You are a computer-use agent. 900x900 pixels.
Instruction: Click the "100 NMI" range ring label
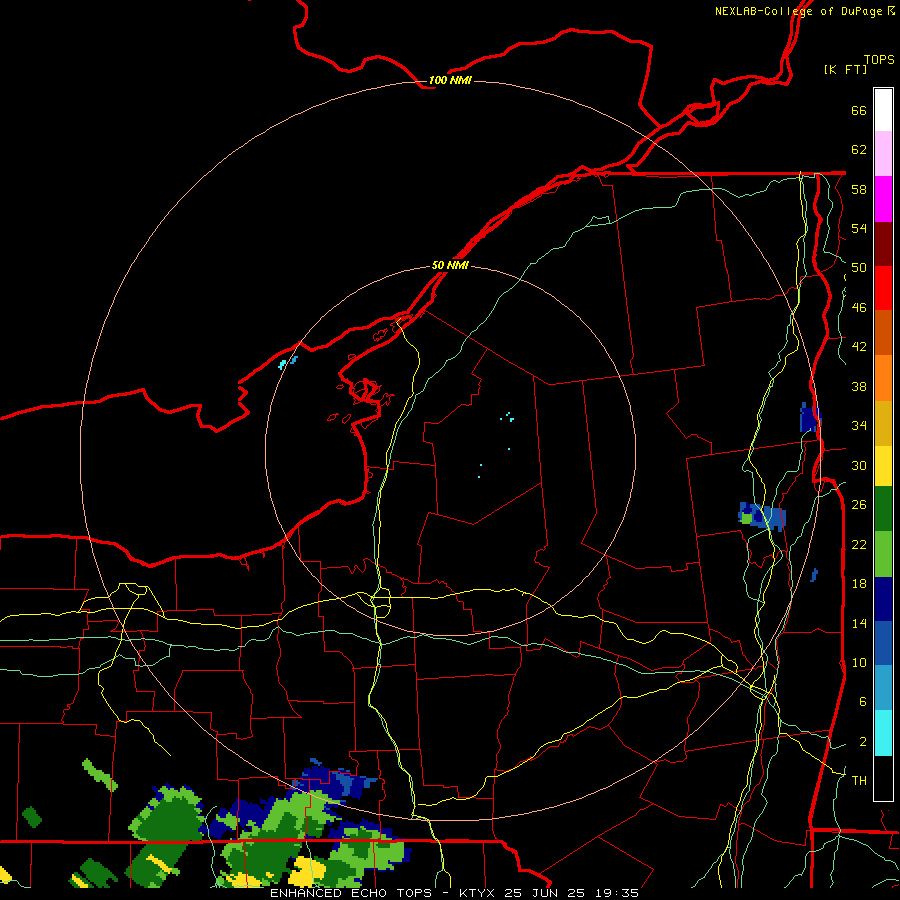[450, 80]
